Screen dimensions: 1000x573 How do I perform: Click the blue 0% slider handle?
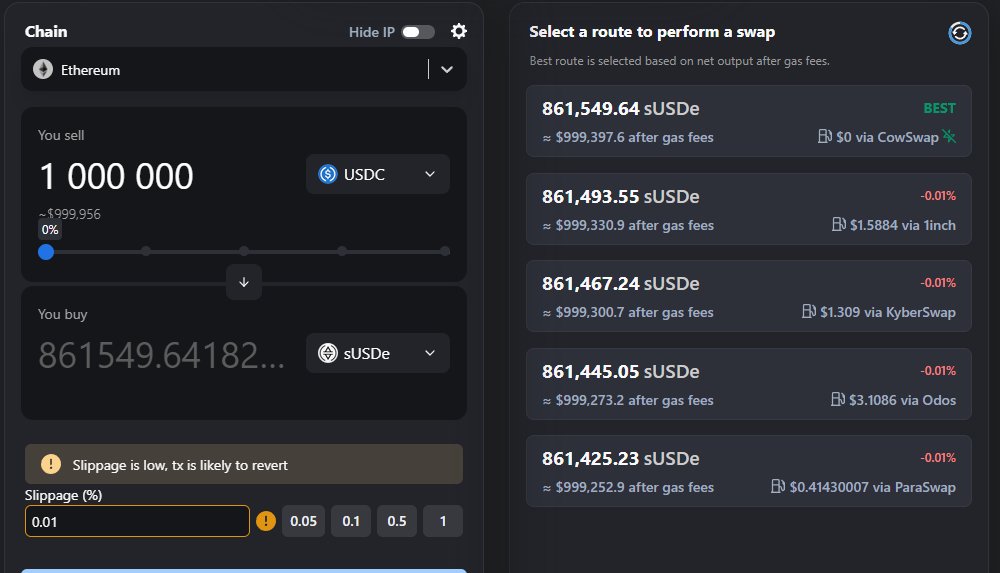coord(46,252)
